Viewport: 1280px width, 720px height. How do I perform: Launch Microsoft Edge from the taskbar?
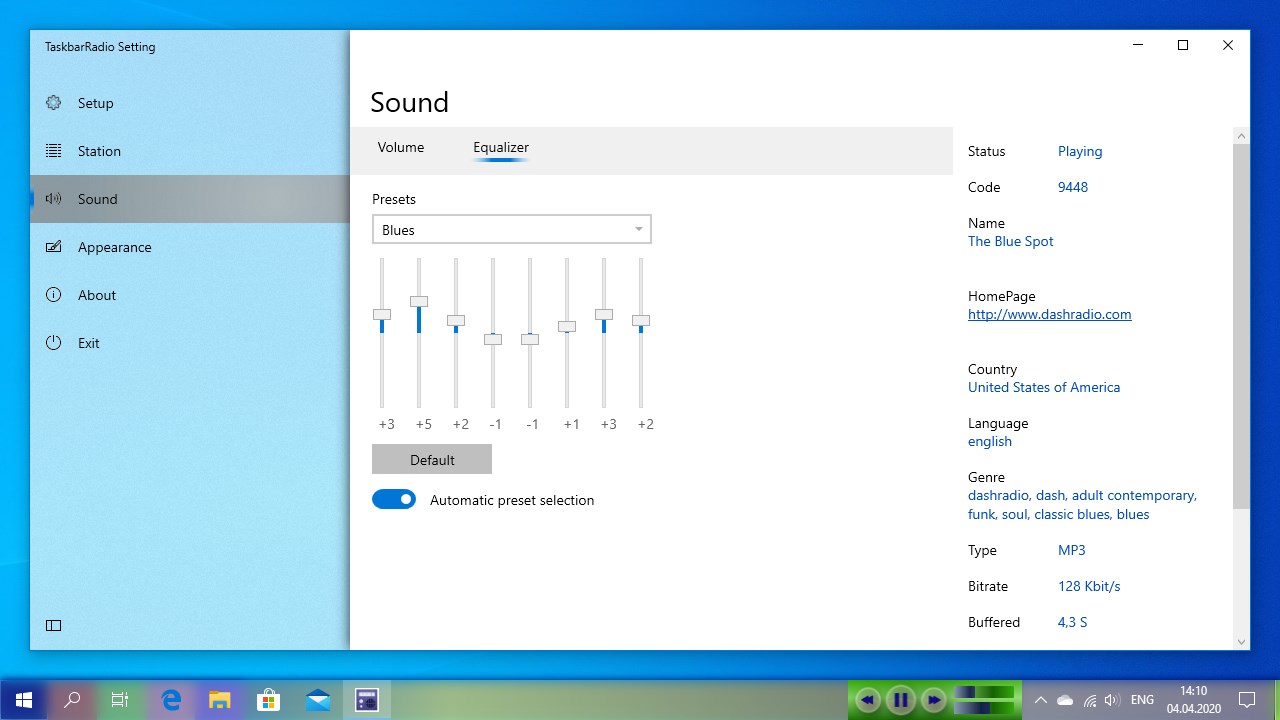tap(171, 700)
